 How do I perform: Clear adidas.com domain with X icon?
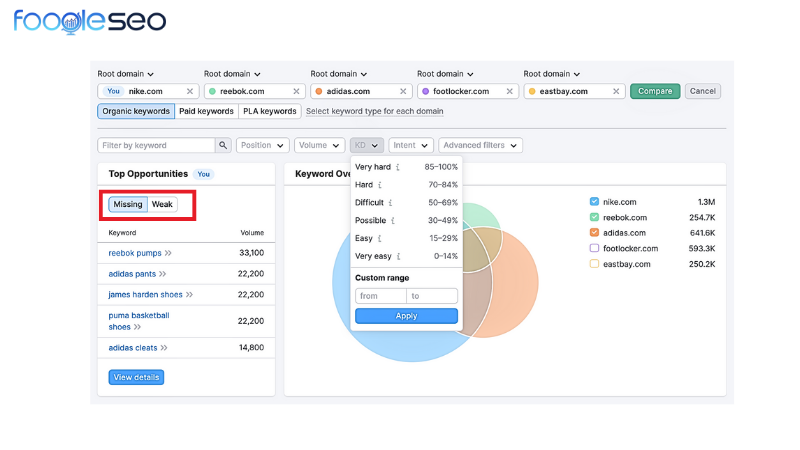point(403,91)
